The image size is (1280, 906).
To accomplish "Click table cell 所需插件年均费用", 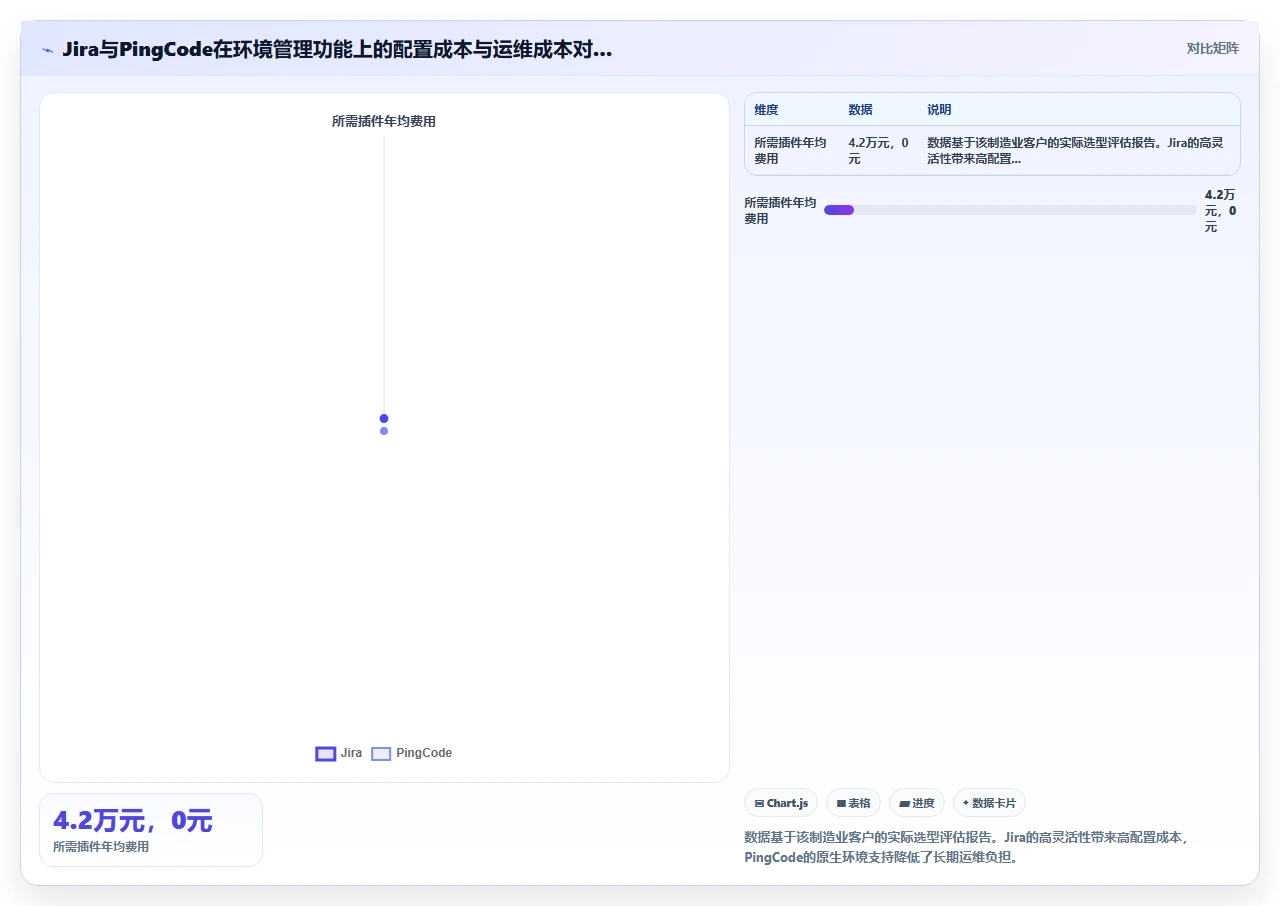I will point(790,151).
